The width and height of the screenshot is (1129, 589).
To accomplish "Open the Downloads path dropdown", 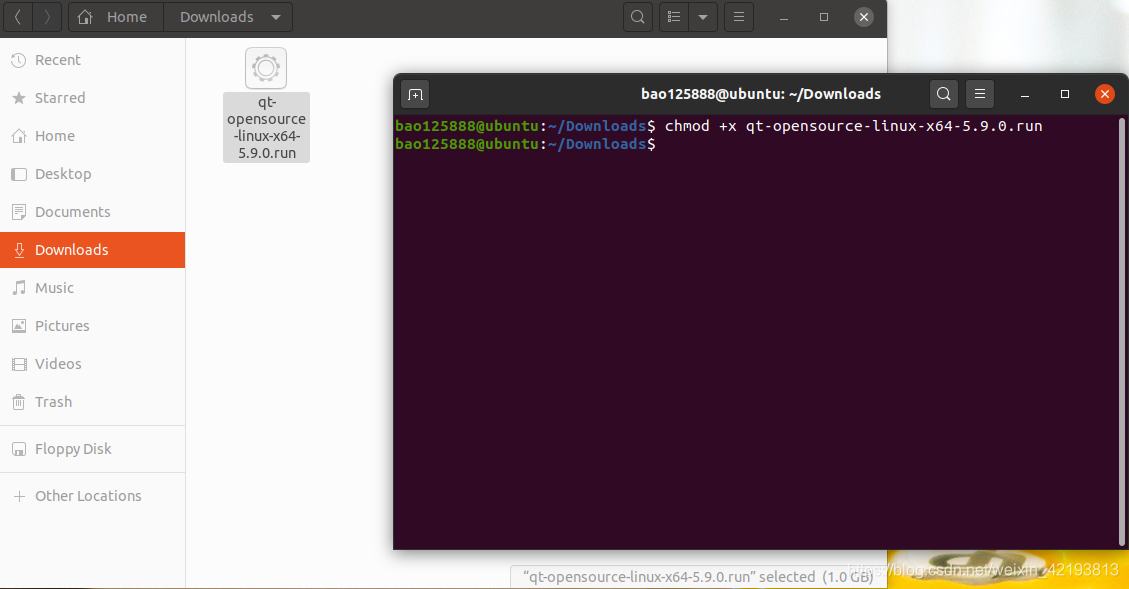I will [276, 17].
